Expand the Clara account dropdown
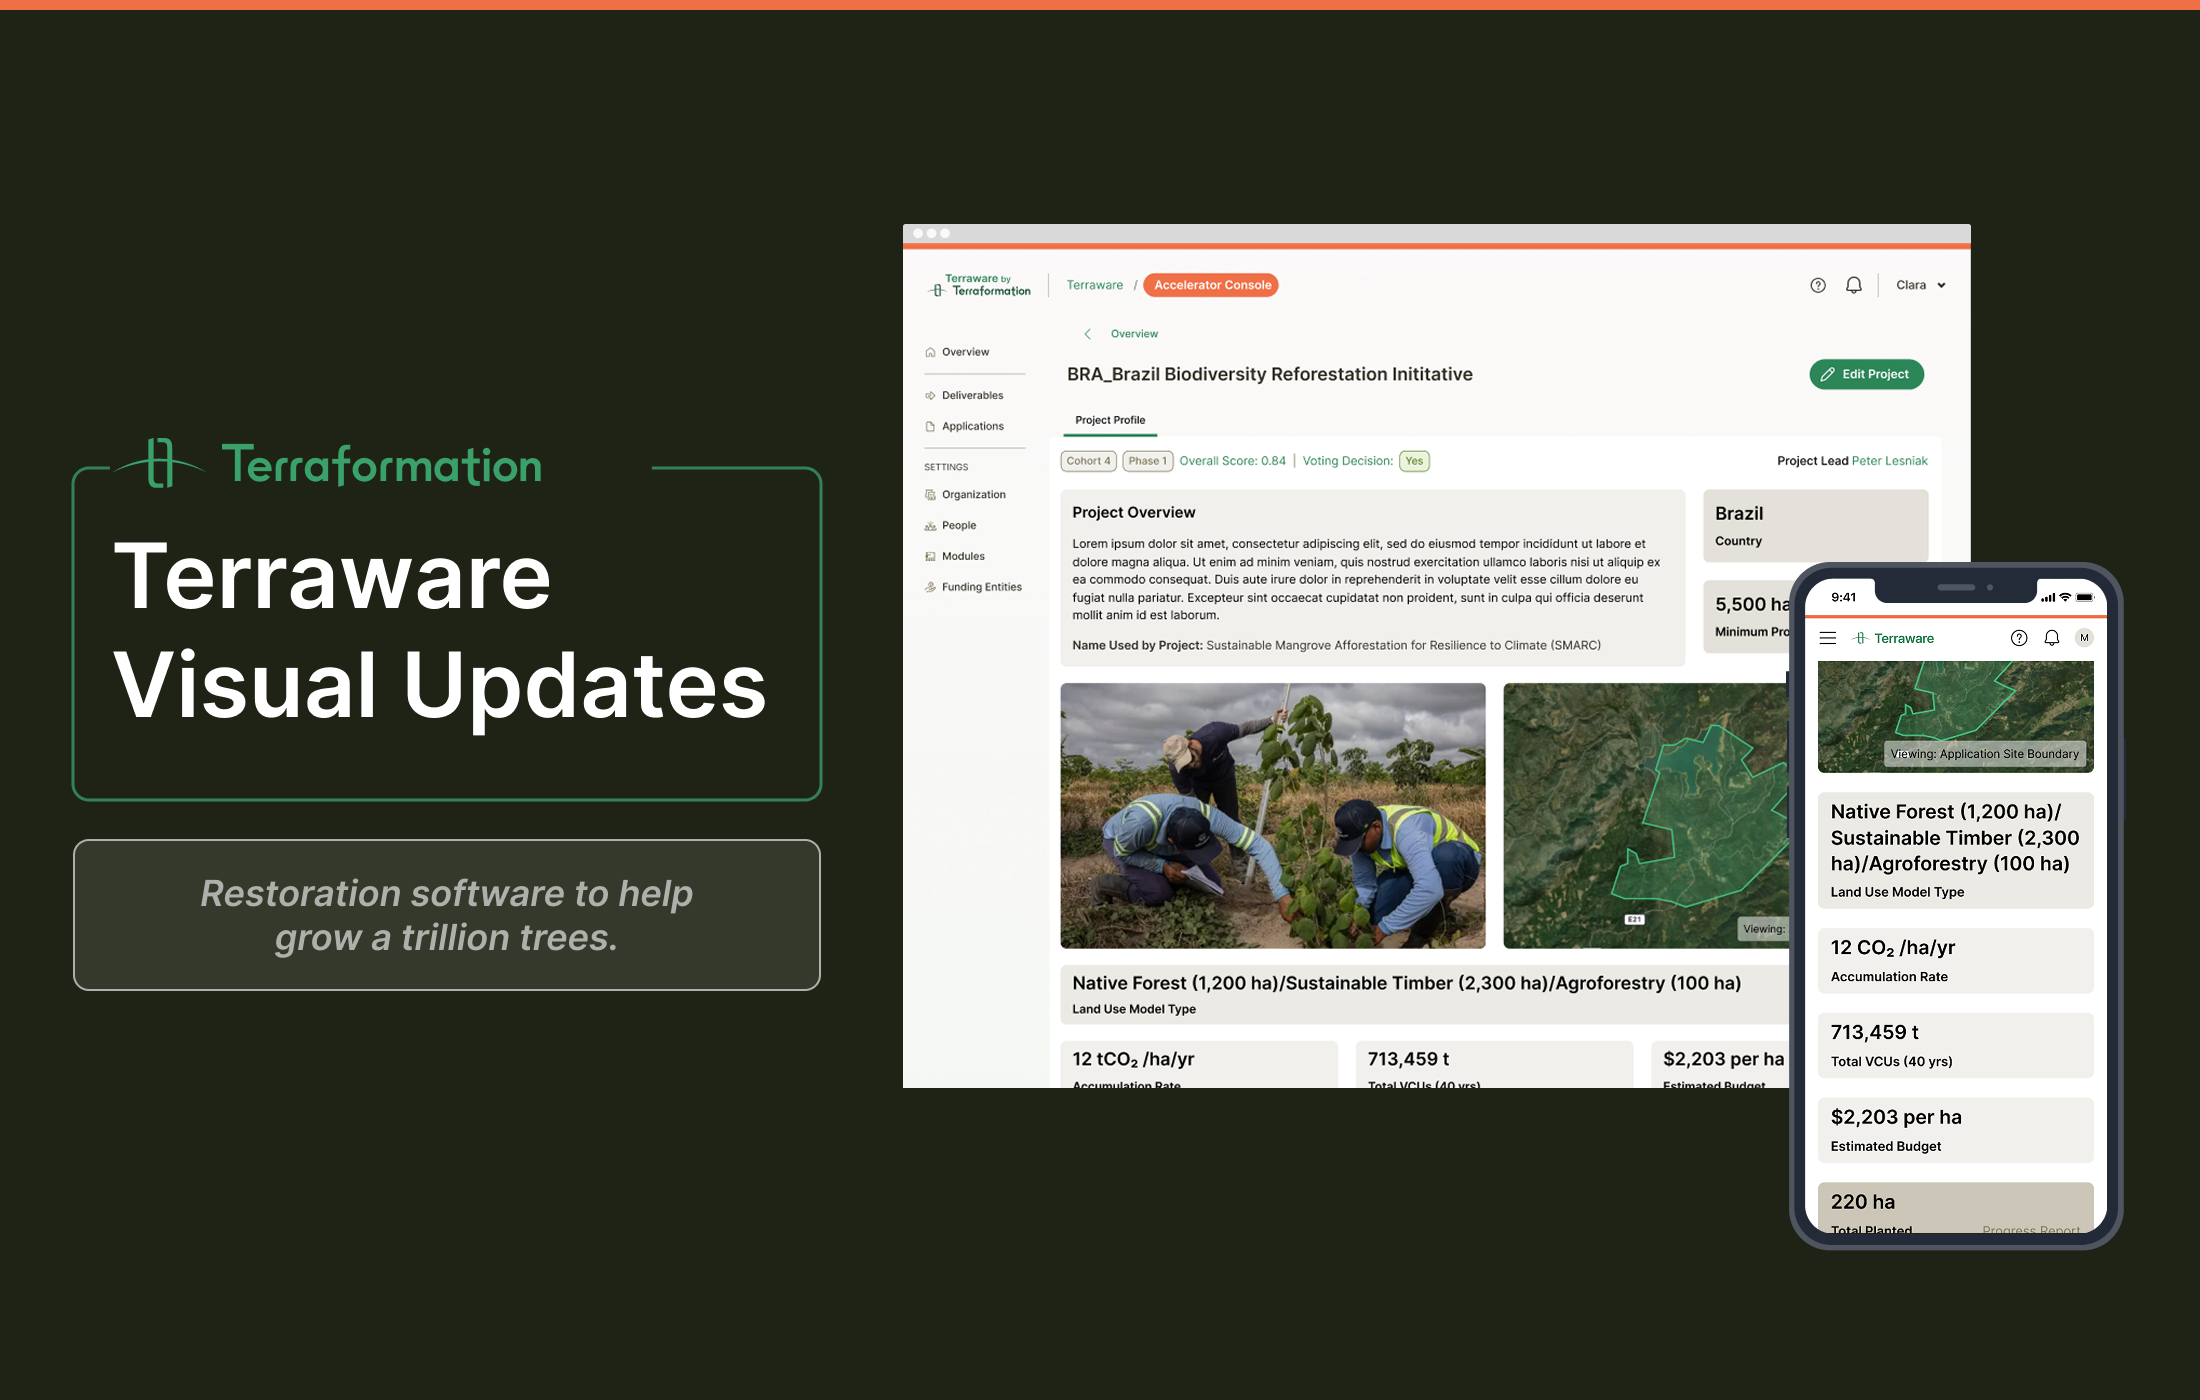The height and width of the screenshot is (1400, 2200). [1919, 285]
